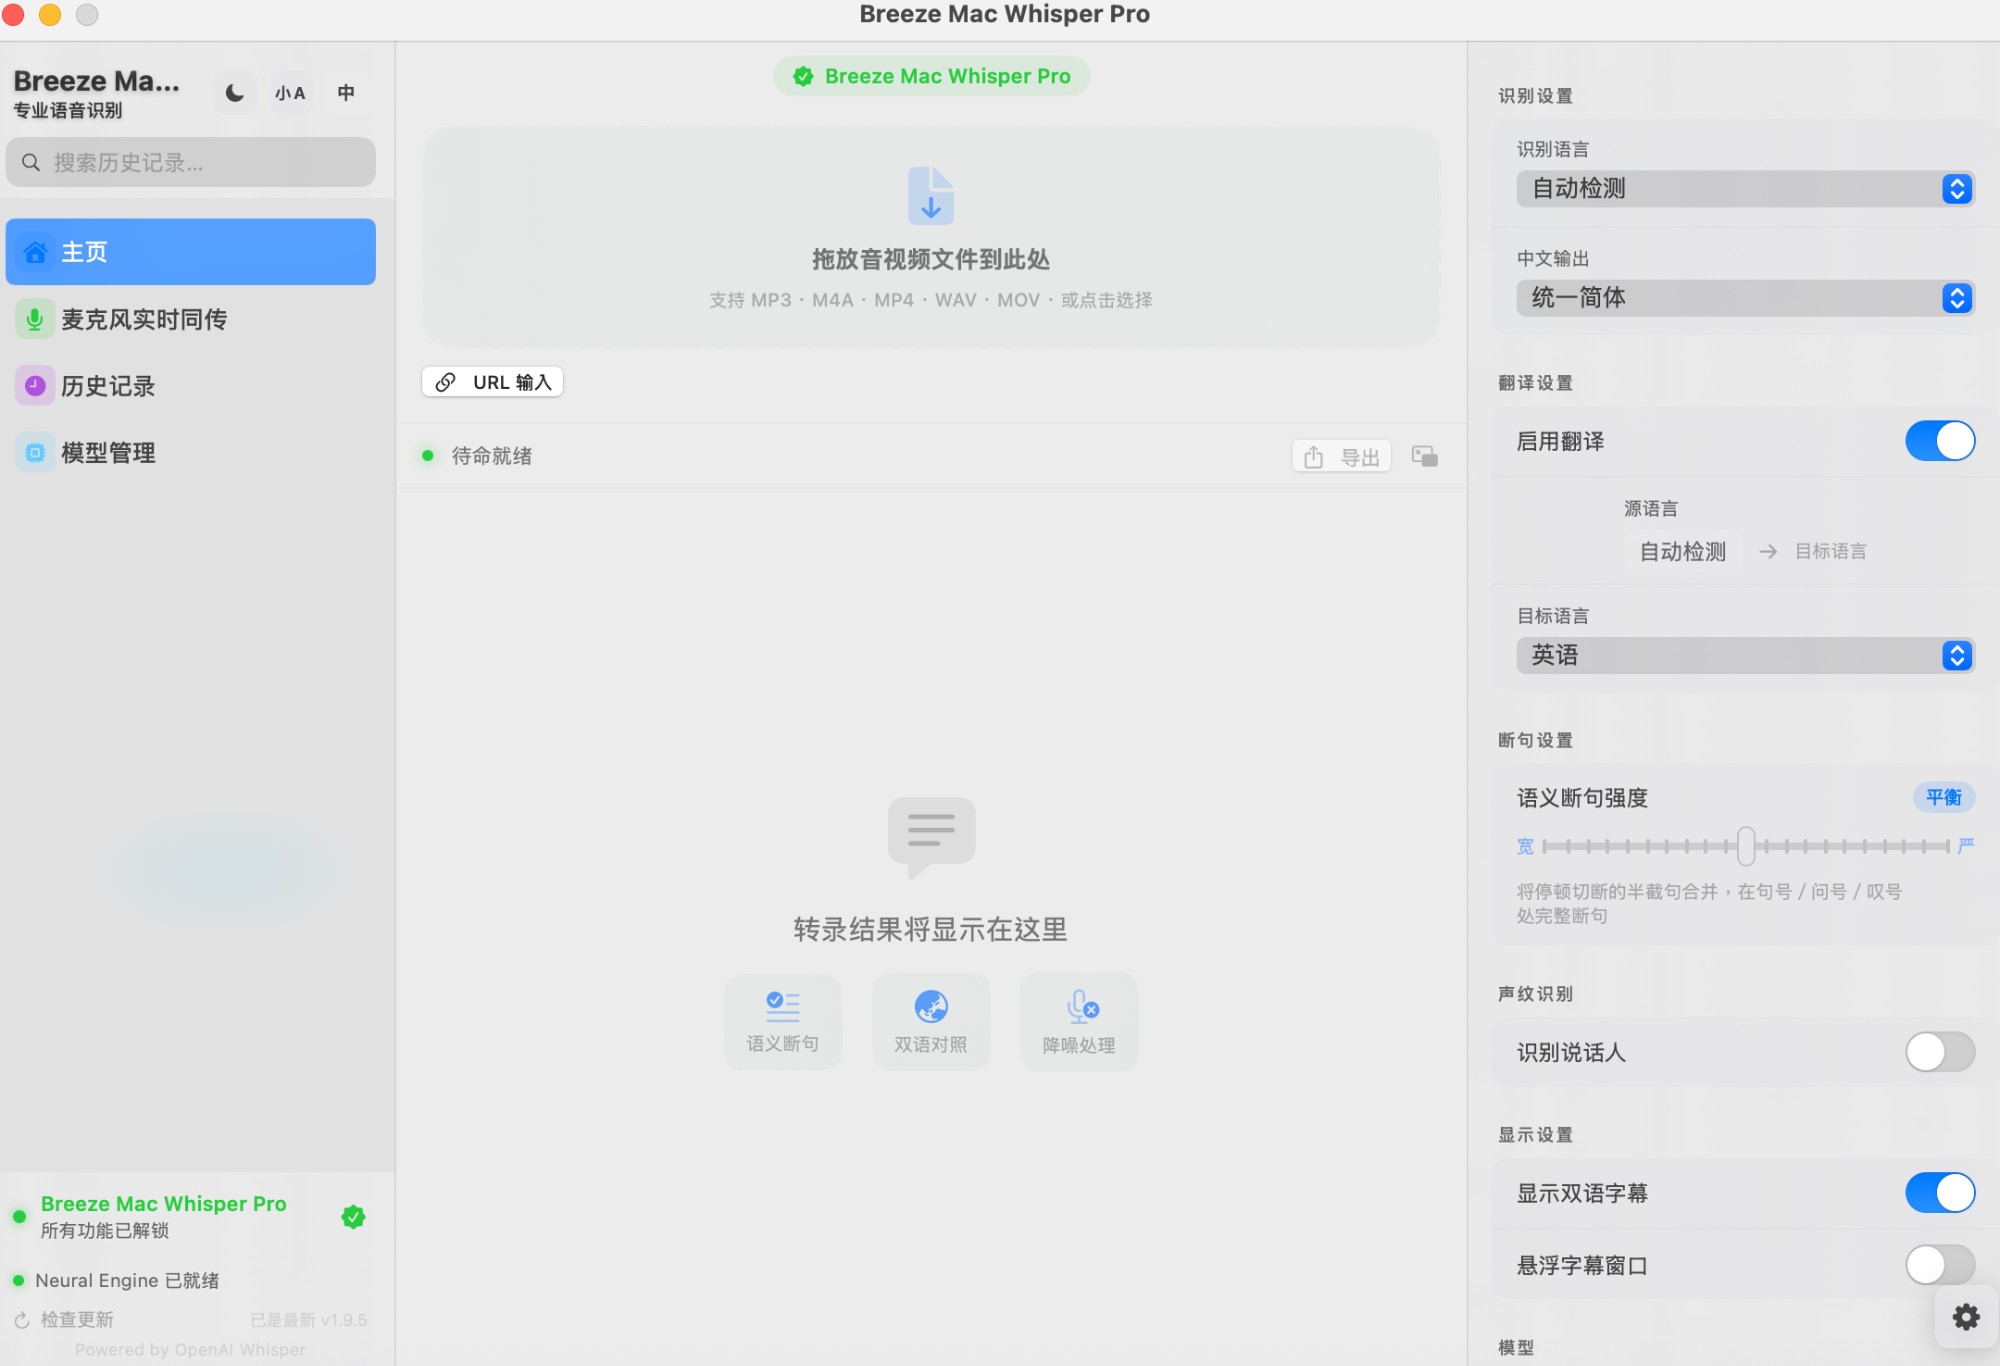Open the 目标语言 英语 dropdown

point(1745,655)
